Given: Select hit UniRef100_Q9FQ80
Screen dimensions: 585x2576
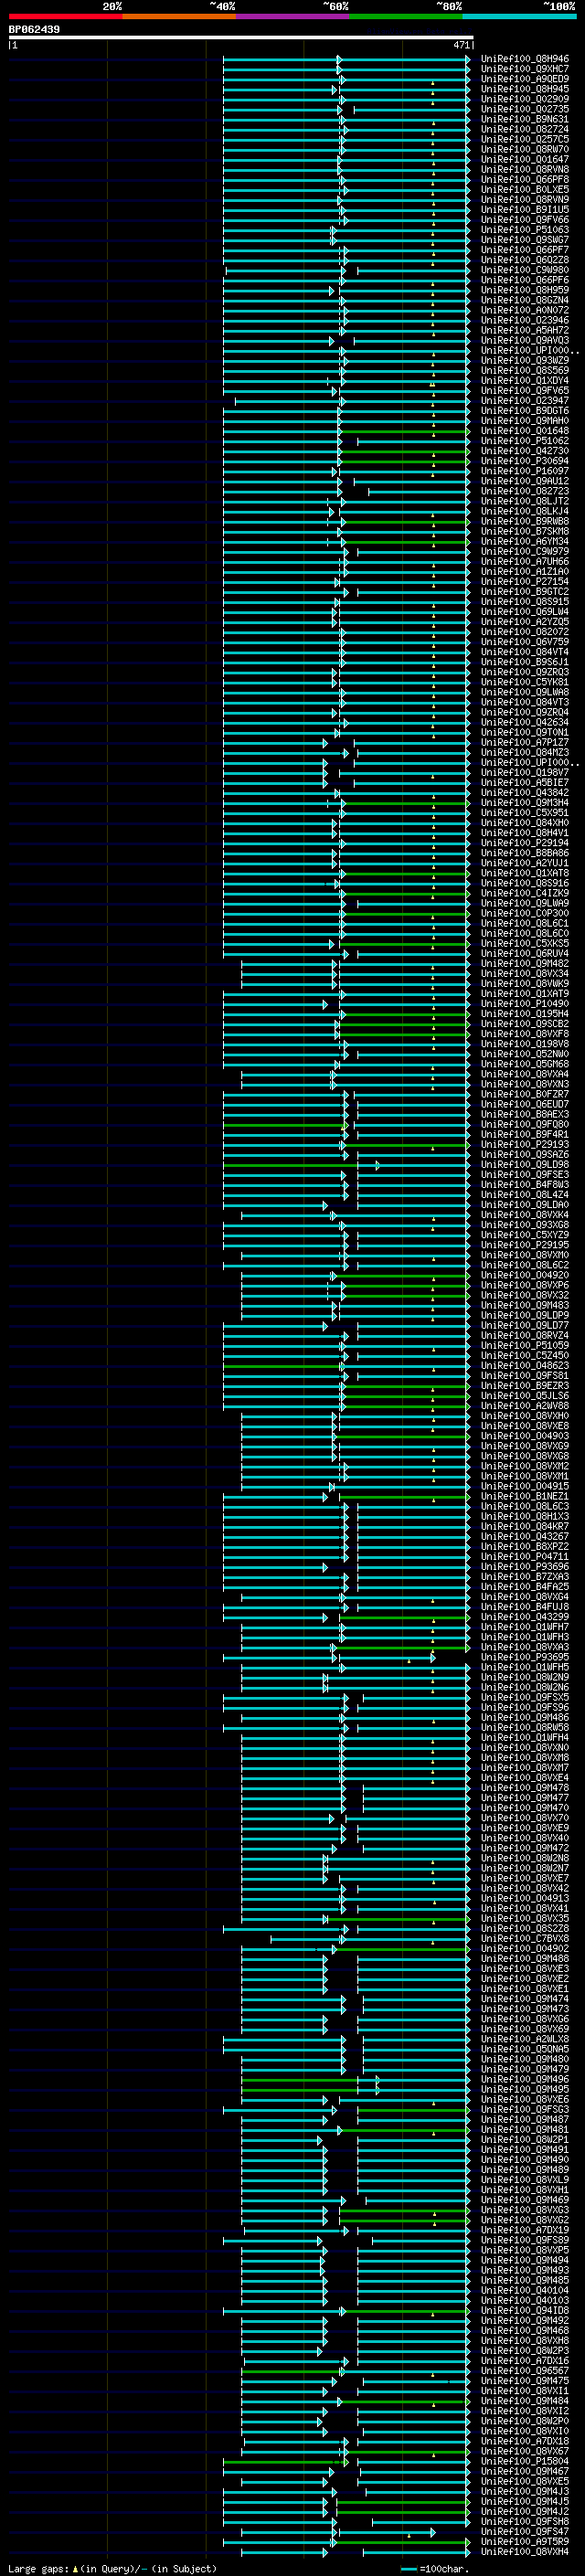Looking at the screenshot, I should (x=525, y=1124).
